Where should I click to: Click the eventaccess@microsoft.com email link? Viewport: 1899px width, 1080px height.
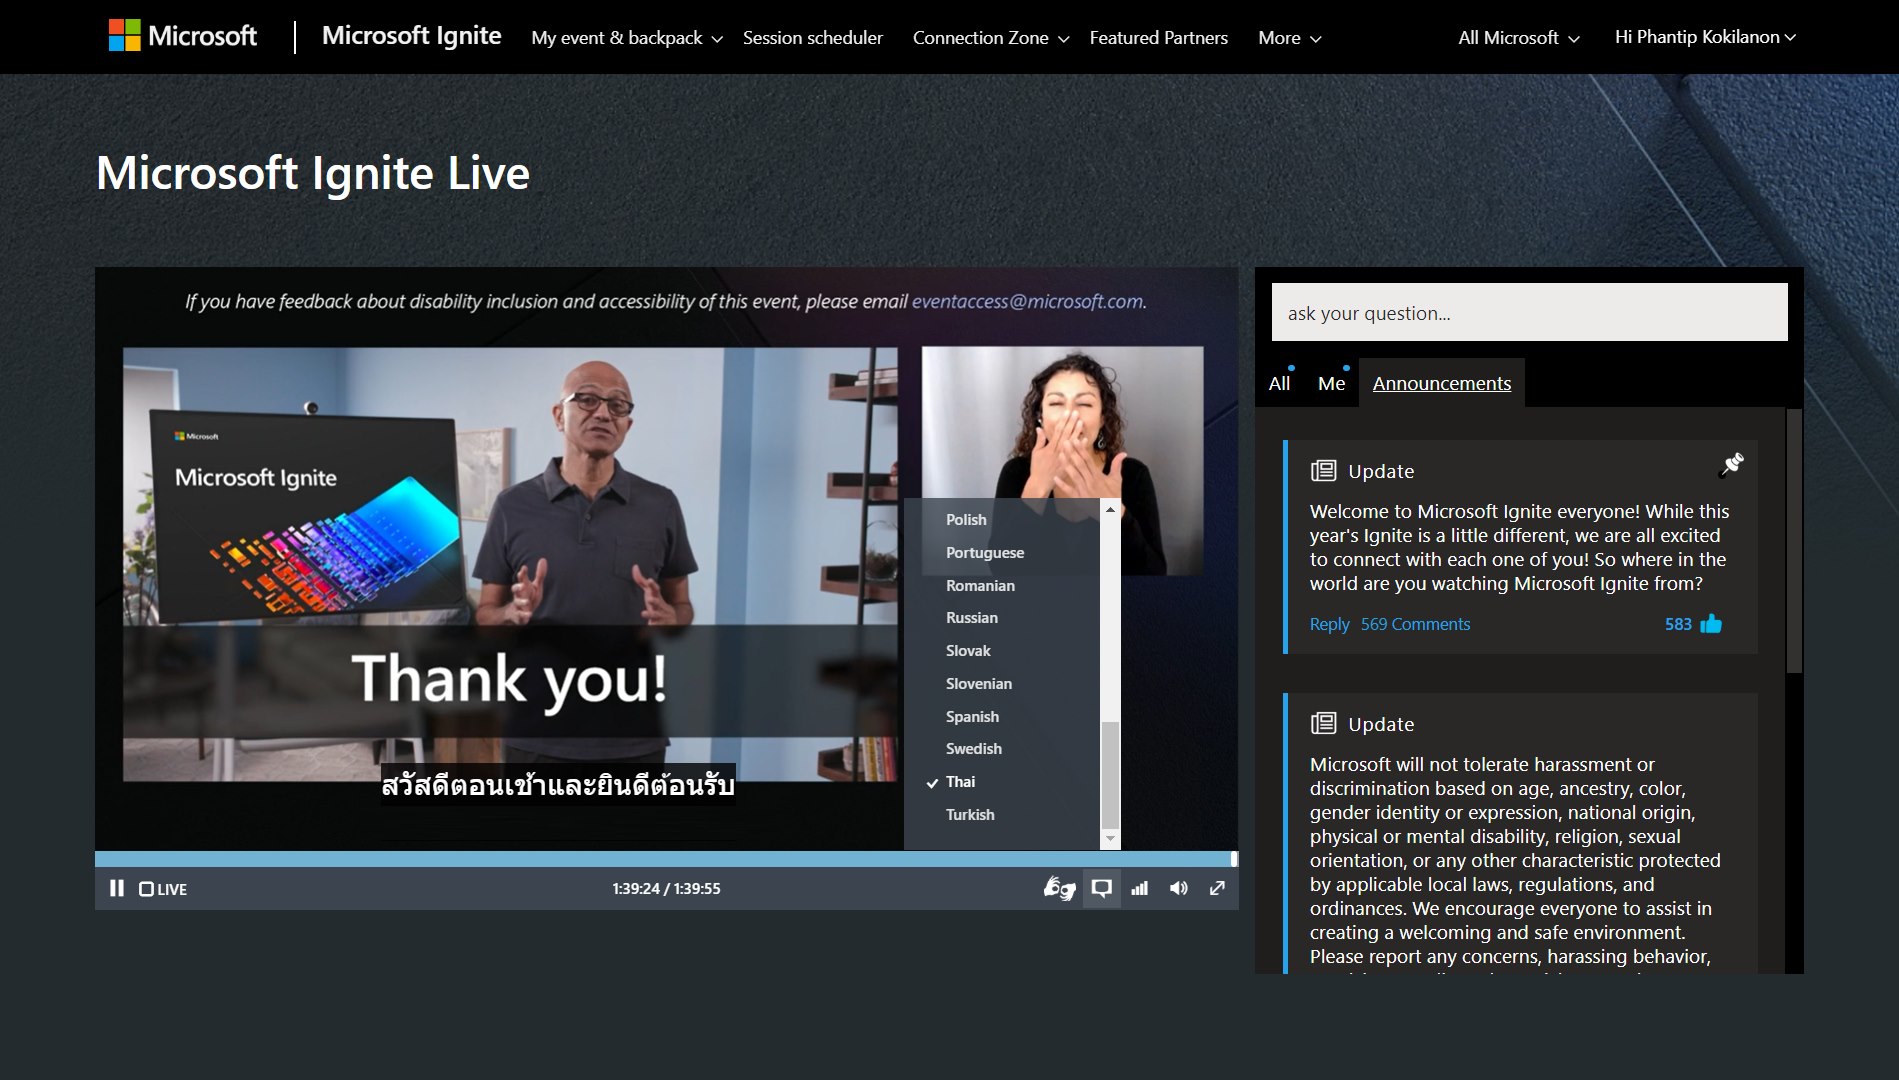click(x=1028, y=302)
